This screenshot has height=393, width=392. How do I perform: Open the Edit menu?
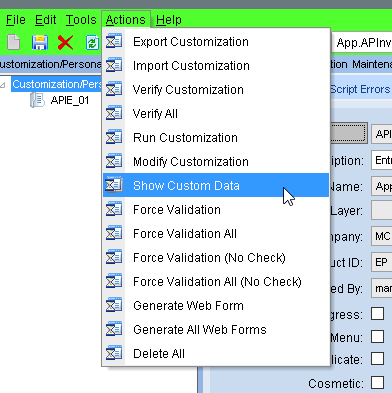pyautogui.click(x=46, y=20)
